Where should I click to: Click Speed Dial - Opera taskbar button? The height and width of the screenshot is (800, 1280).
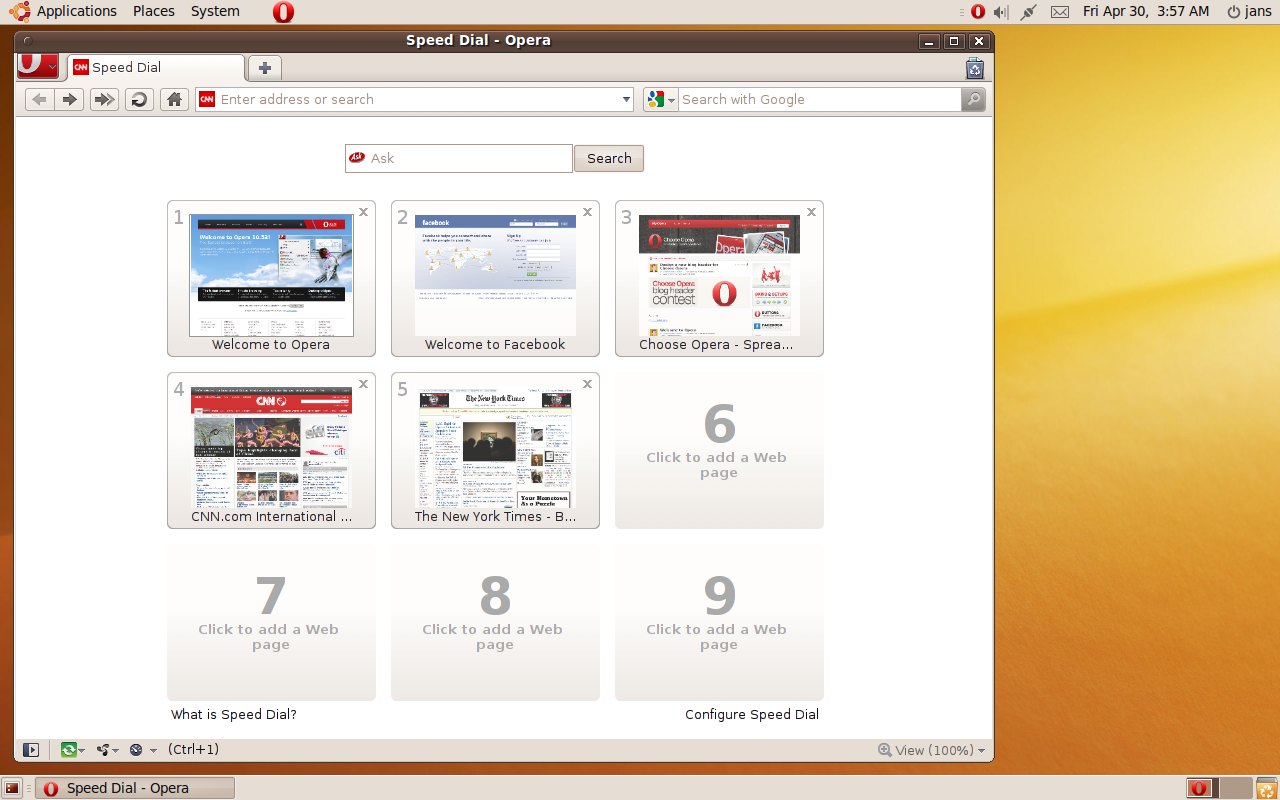click(x=135, y=788)
